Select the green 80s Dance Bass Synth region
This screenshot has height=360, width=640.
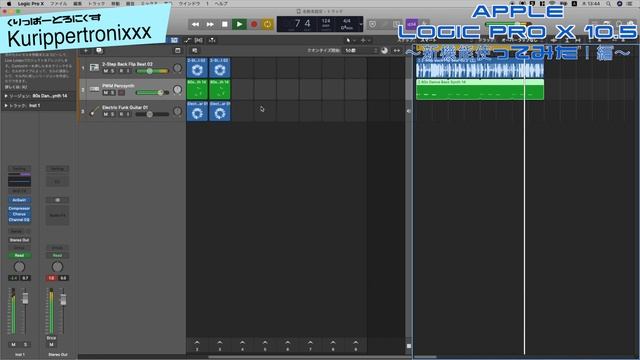click(480, 89)
